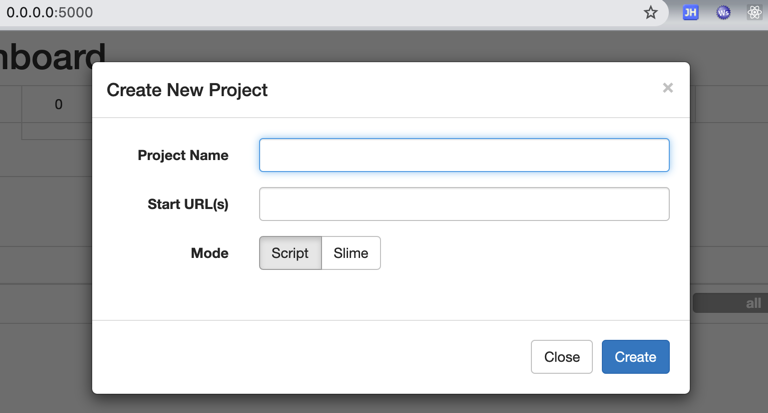Switch mode to Slime

point(351,253)
